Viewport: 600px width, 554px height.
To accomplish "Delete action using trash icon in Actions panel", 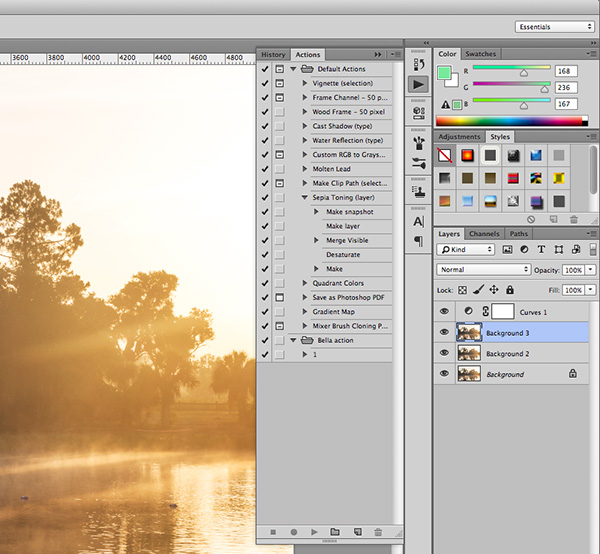I will point(378,532).
